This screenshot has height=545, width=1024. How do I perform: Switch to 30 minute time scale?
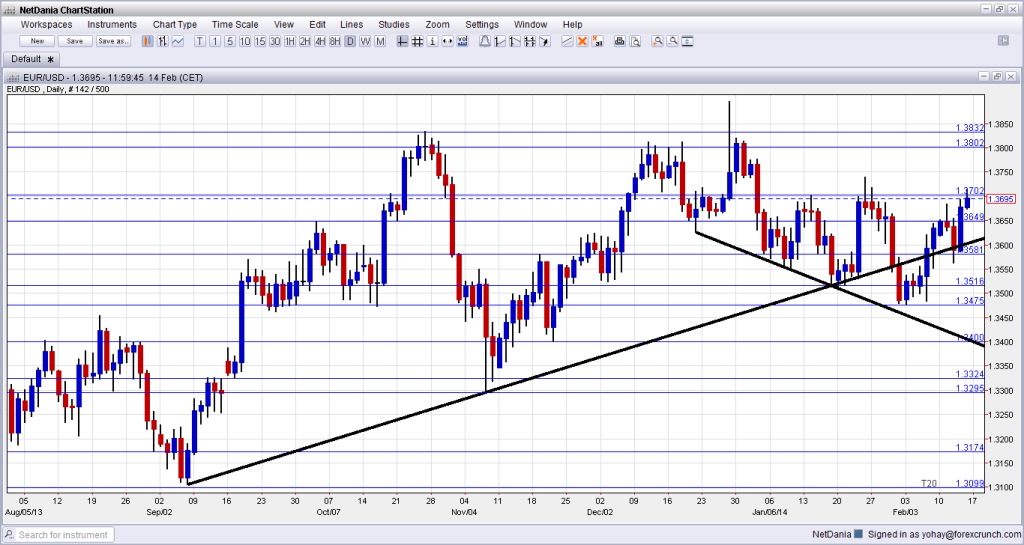point(275,41)
